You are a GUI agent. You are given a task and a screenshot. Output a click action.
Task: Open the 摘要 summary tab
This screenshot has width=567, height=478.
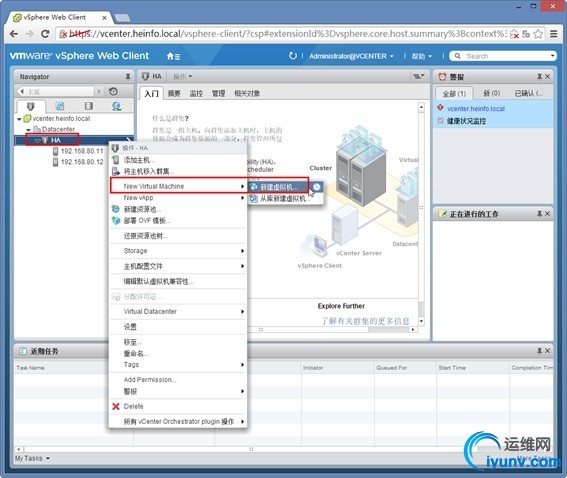174,93
